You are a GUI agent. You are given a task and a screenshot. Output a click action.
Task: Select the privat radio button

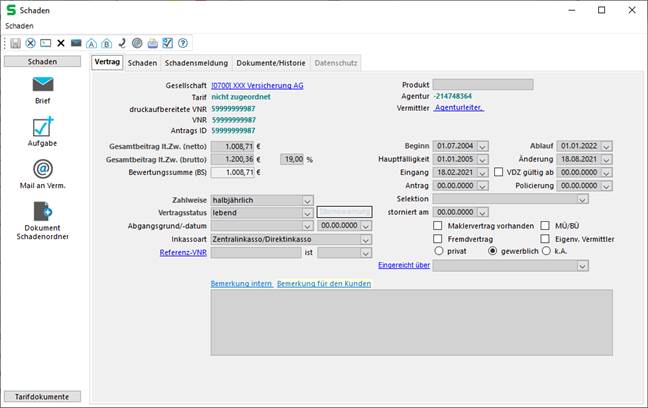(438, 252)
